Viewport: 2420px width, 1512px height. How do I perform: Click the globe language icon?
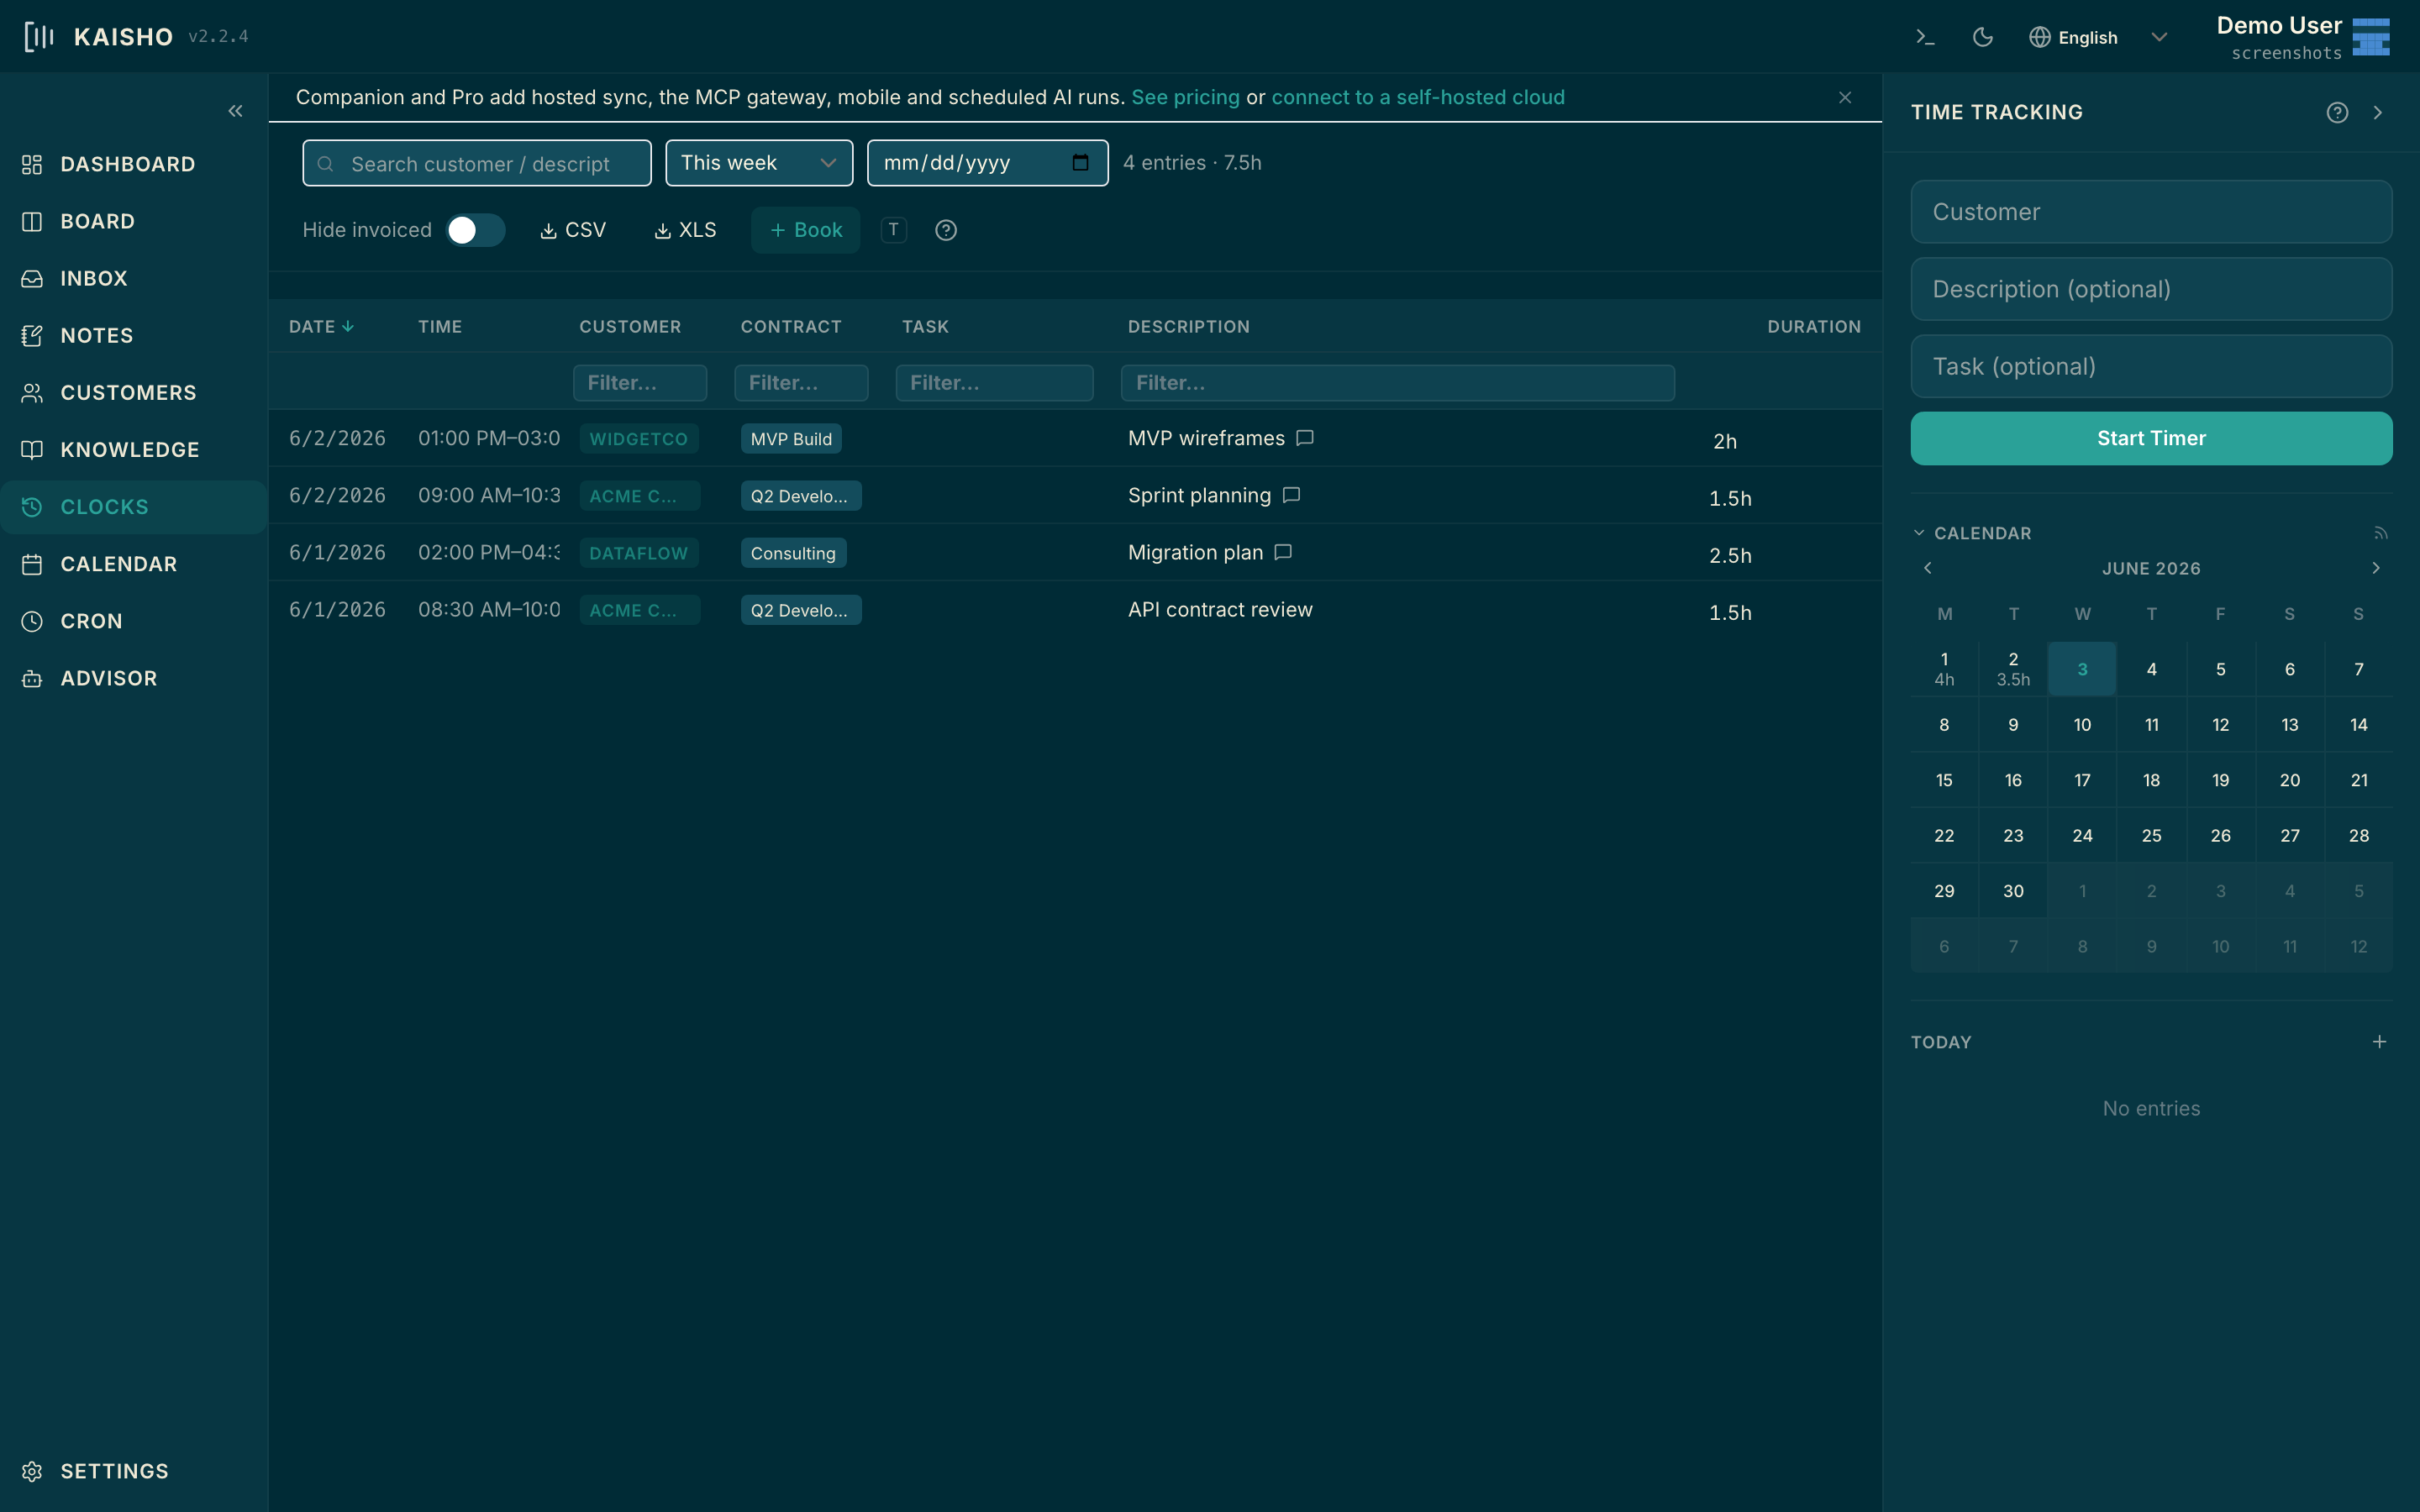pos(2039,37)
